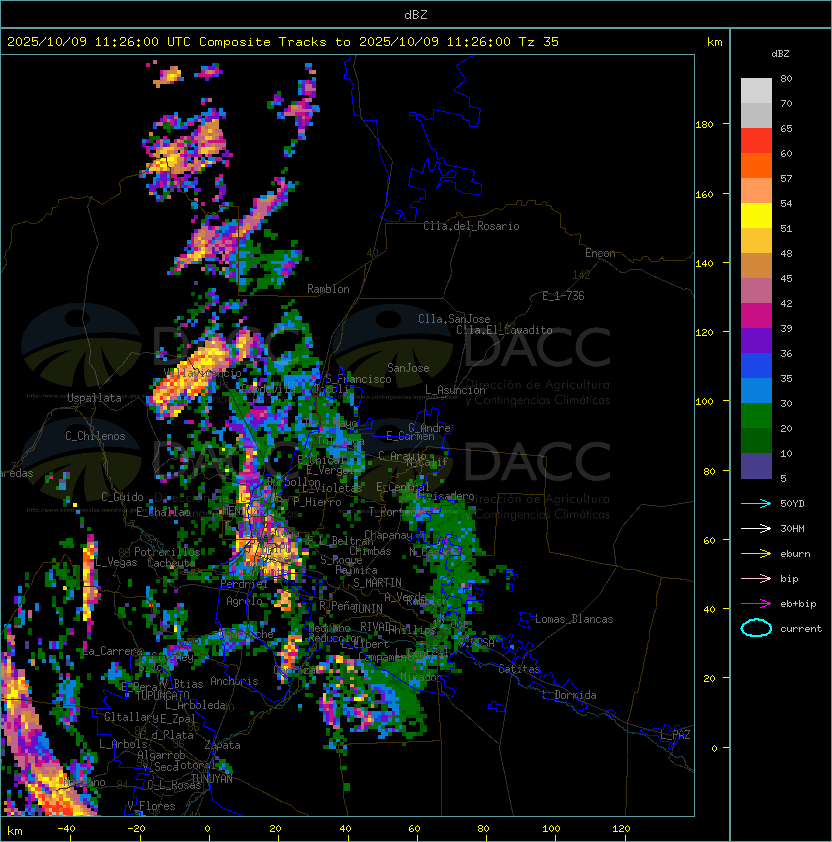Click the TUPUNGATO place label
The height and width of the screenshot is (842, 832).
[162, 695]
